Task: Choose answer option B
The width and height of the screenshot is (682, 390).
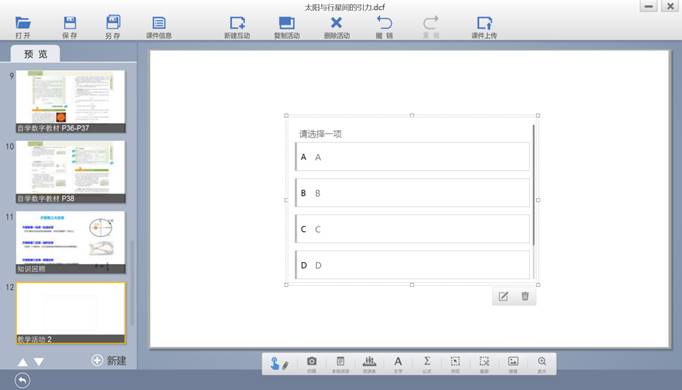Action: coord(412,193)
